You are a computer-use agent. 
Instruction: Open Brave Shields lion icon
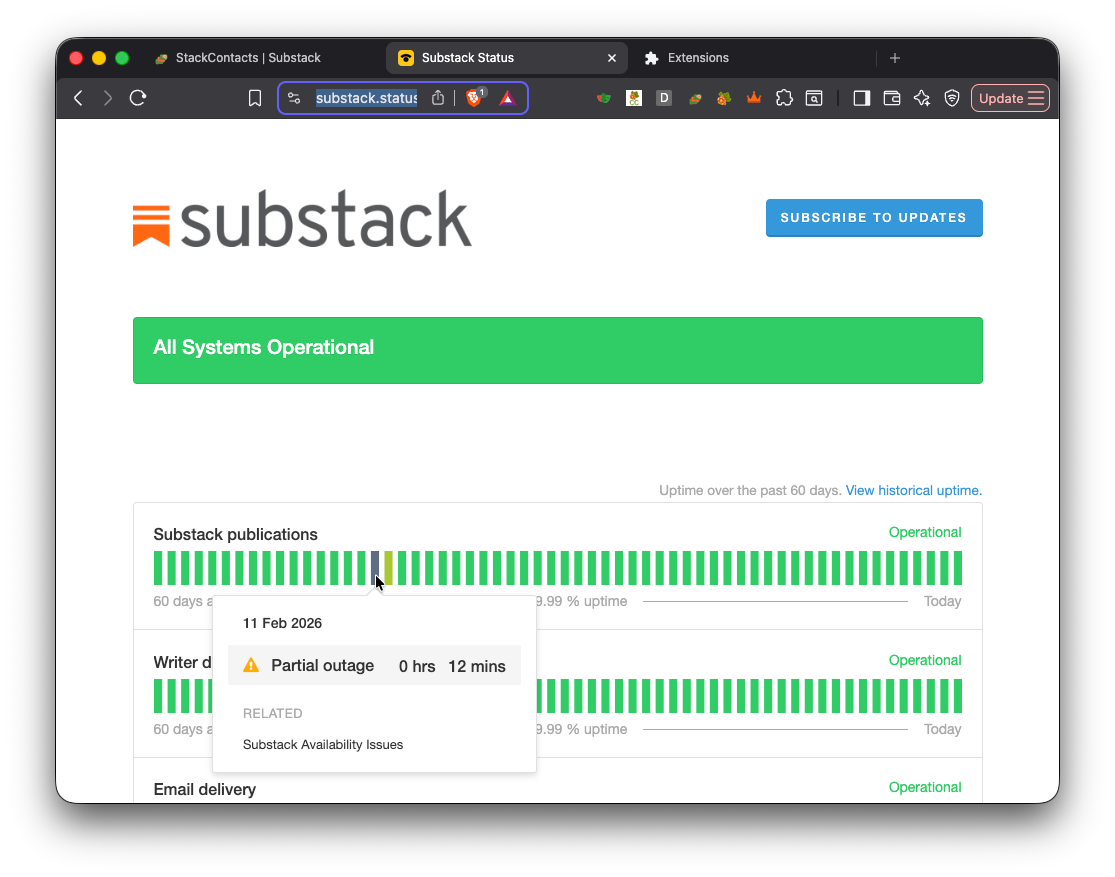click(474, 97)
